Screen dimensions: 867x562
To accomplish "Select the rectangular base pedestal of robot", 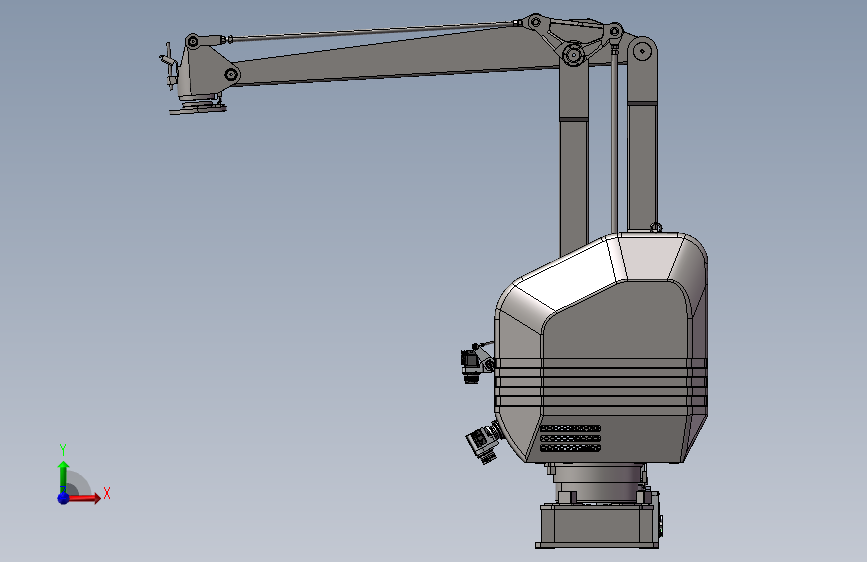I will (600, 525).
